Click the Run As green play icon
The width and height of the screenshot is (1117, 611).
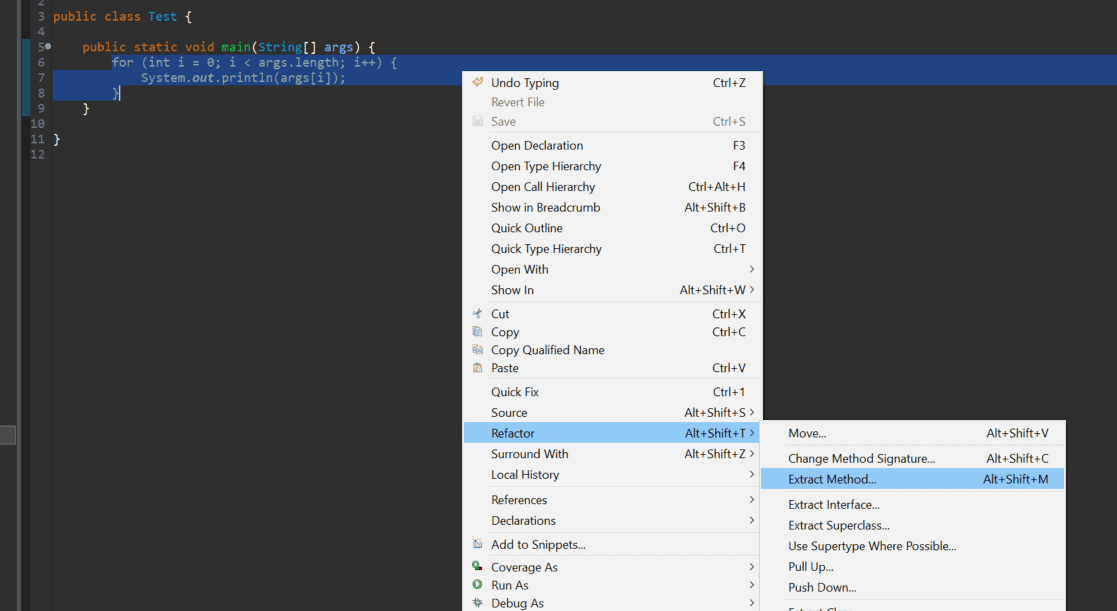(x=477, y=585)
